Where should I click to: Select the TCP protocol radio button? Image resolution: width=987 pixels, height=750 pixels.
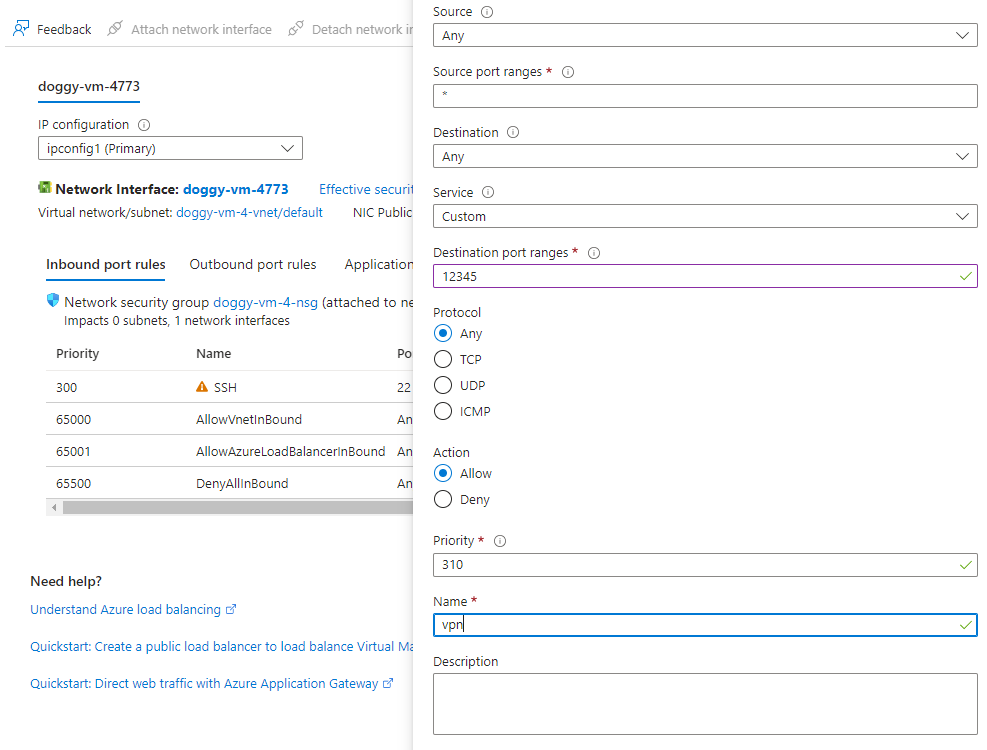pos(442,359)
